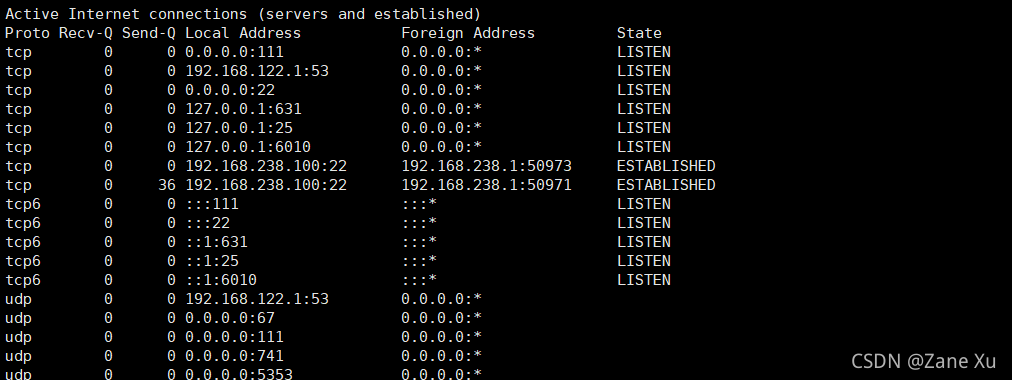The image size is (1012, 380).
Task: Click the "Send-Q" column header
Action: tap(148, 33)
